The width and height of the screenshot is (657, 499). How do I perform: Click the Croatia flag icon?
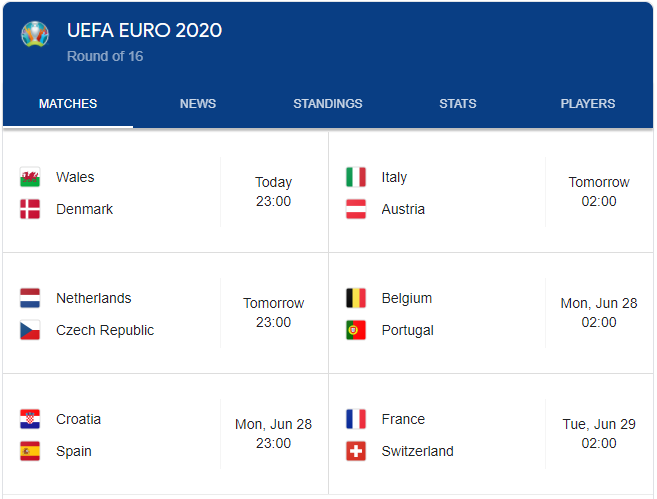tap(30, 420)
